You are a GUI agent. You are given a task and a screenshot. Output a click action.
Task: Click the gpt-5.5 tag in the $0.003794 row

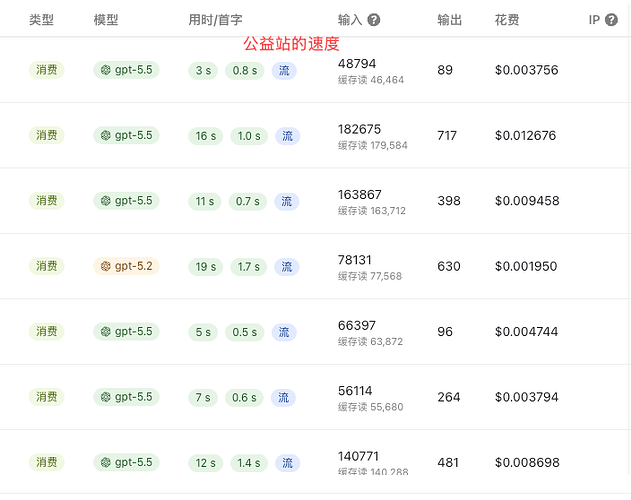[126, 397]
